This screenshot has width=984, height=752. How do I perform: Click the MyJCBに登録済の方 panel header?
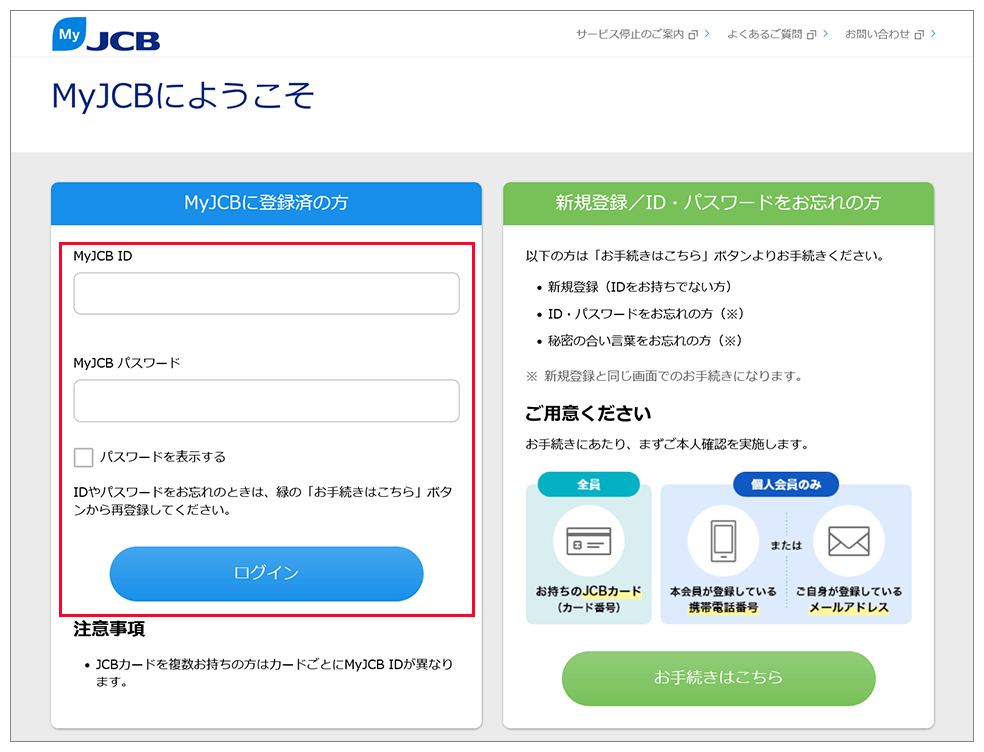267,203
